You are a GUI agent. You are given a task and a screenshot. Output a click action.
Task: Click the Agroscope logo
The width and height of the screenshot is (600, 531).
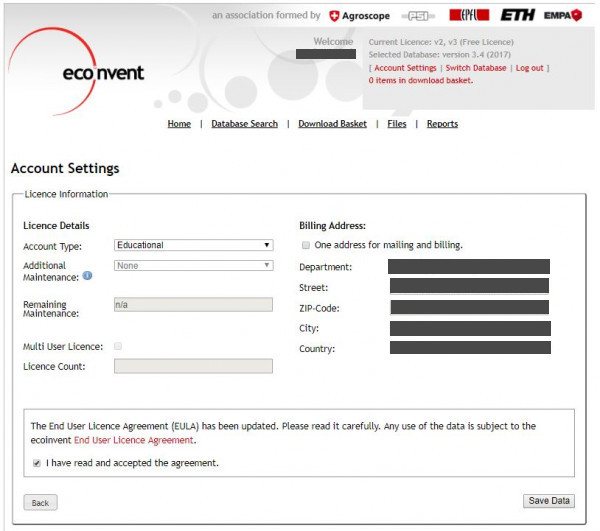tap(359, 16)
